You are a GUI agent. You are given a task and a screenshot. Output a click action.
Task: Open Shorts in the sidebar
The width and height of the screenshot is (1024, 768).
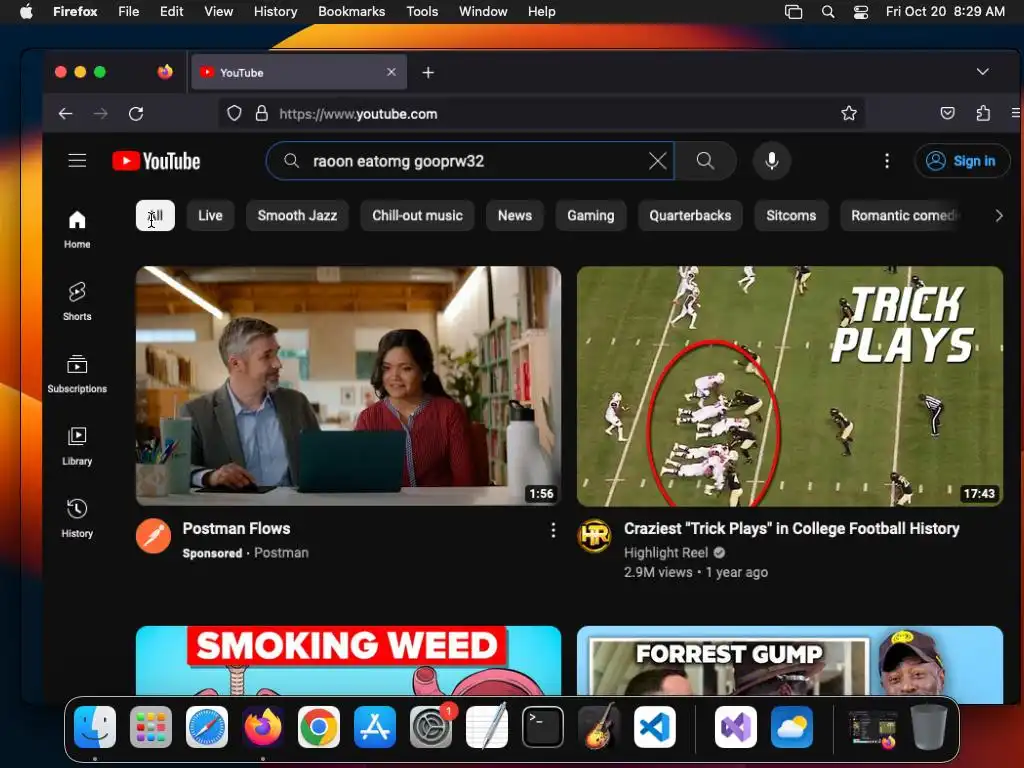coord(77,301)
